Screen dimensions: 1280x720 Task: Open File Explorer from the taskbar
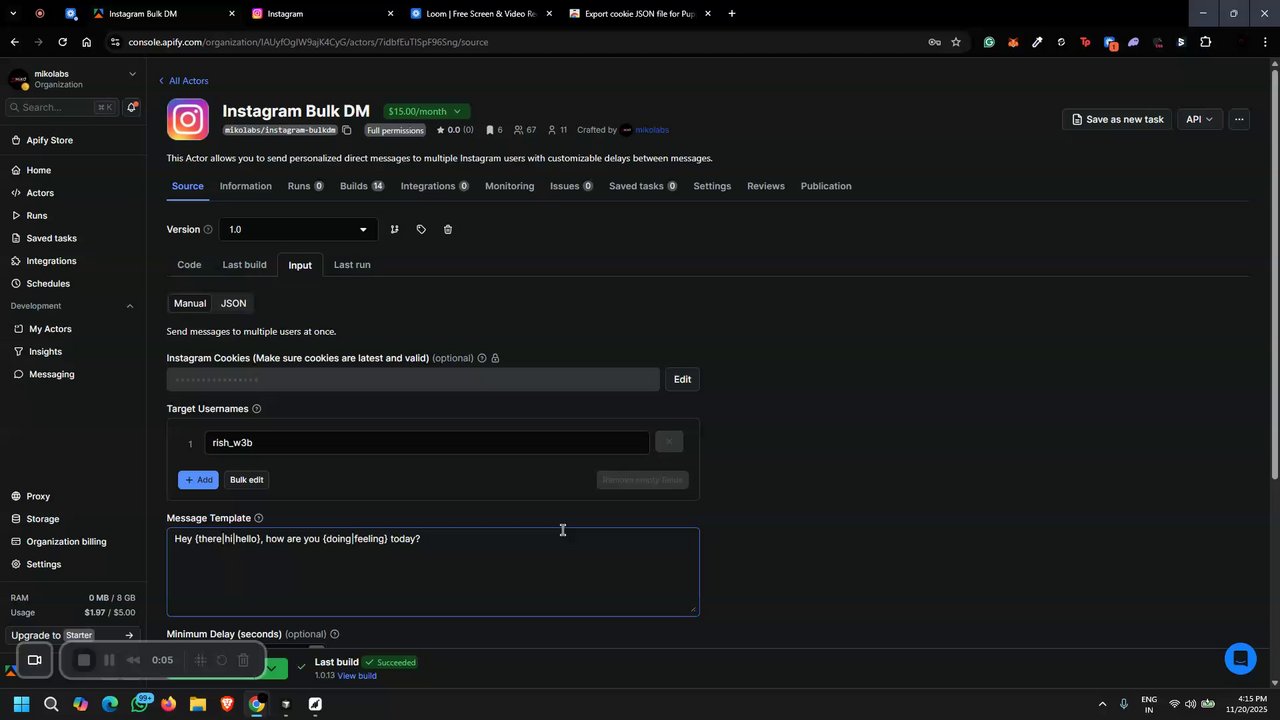[x=197, y=704]
